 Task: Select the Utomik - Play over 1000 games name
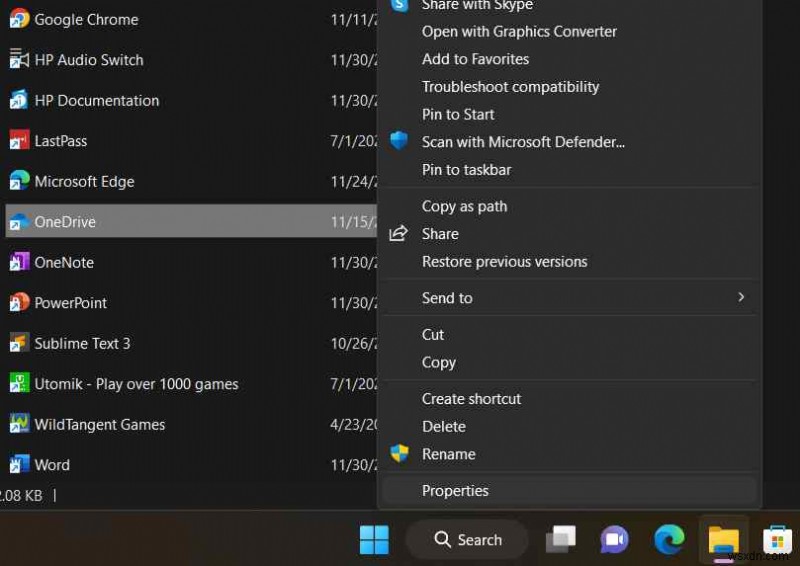(x=136, y=384)
